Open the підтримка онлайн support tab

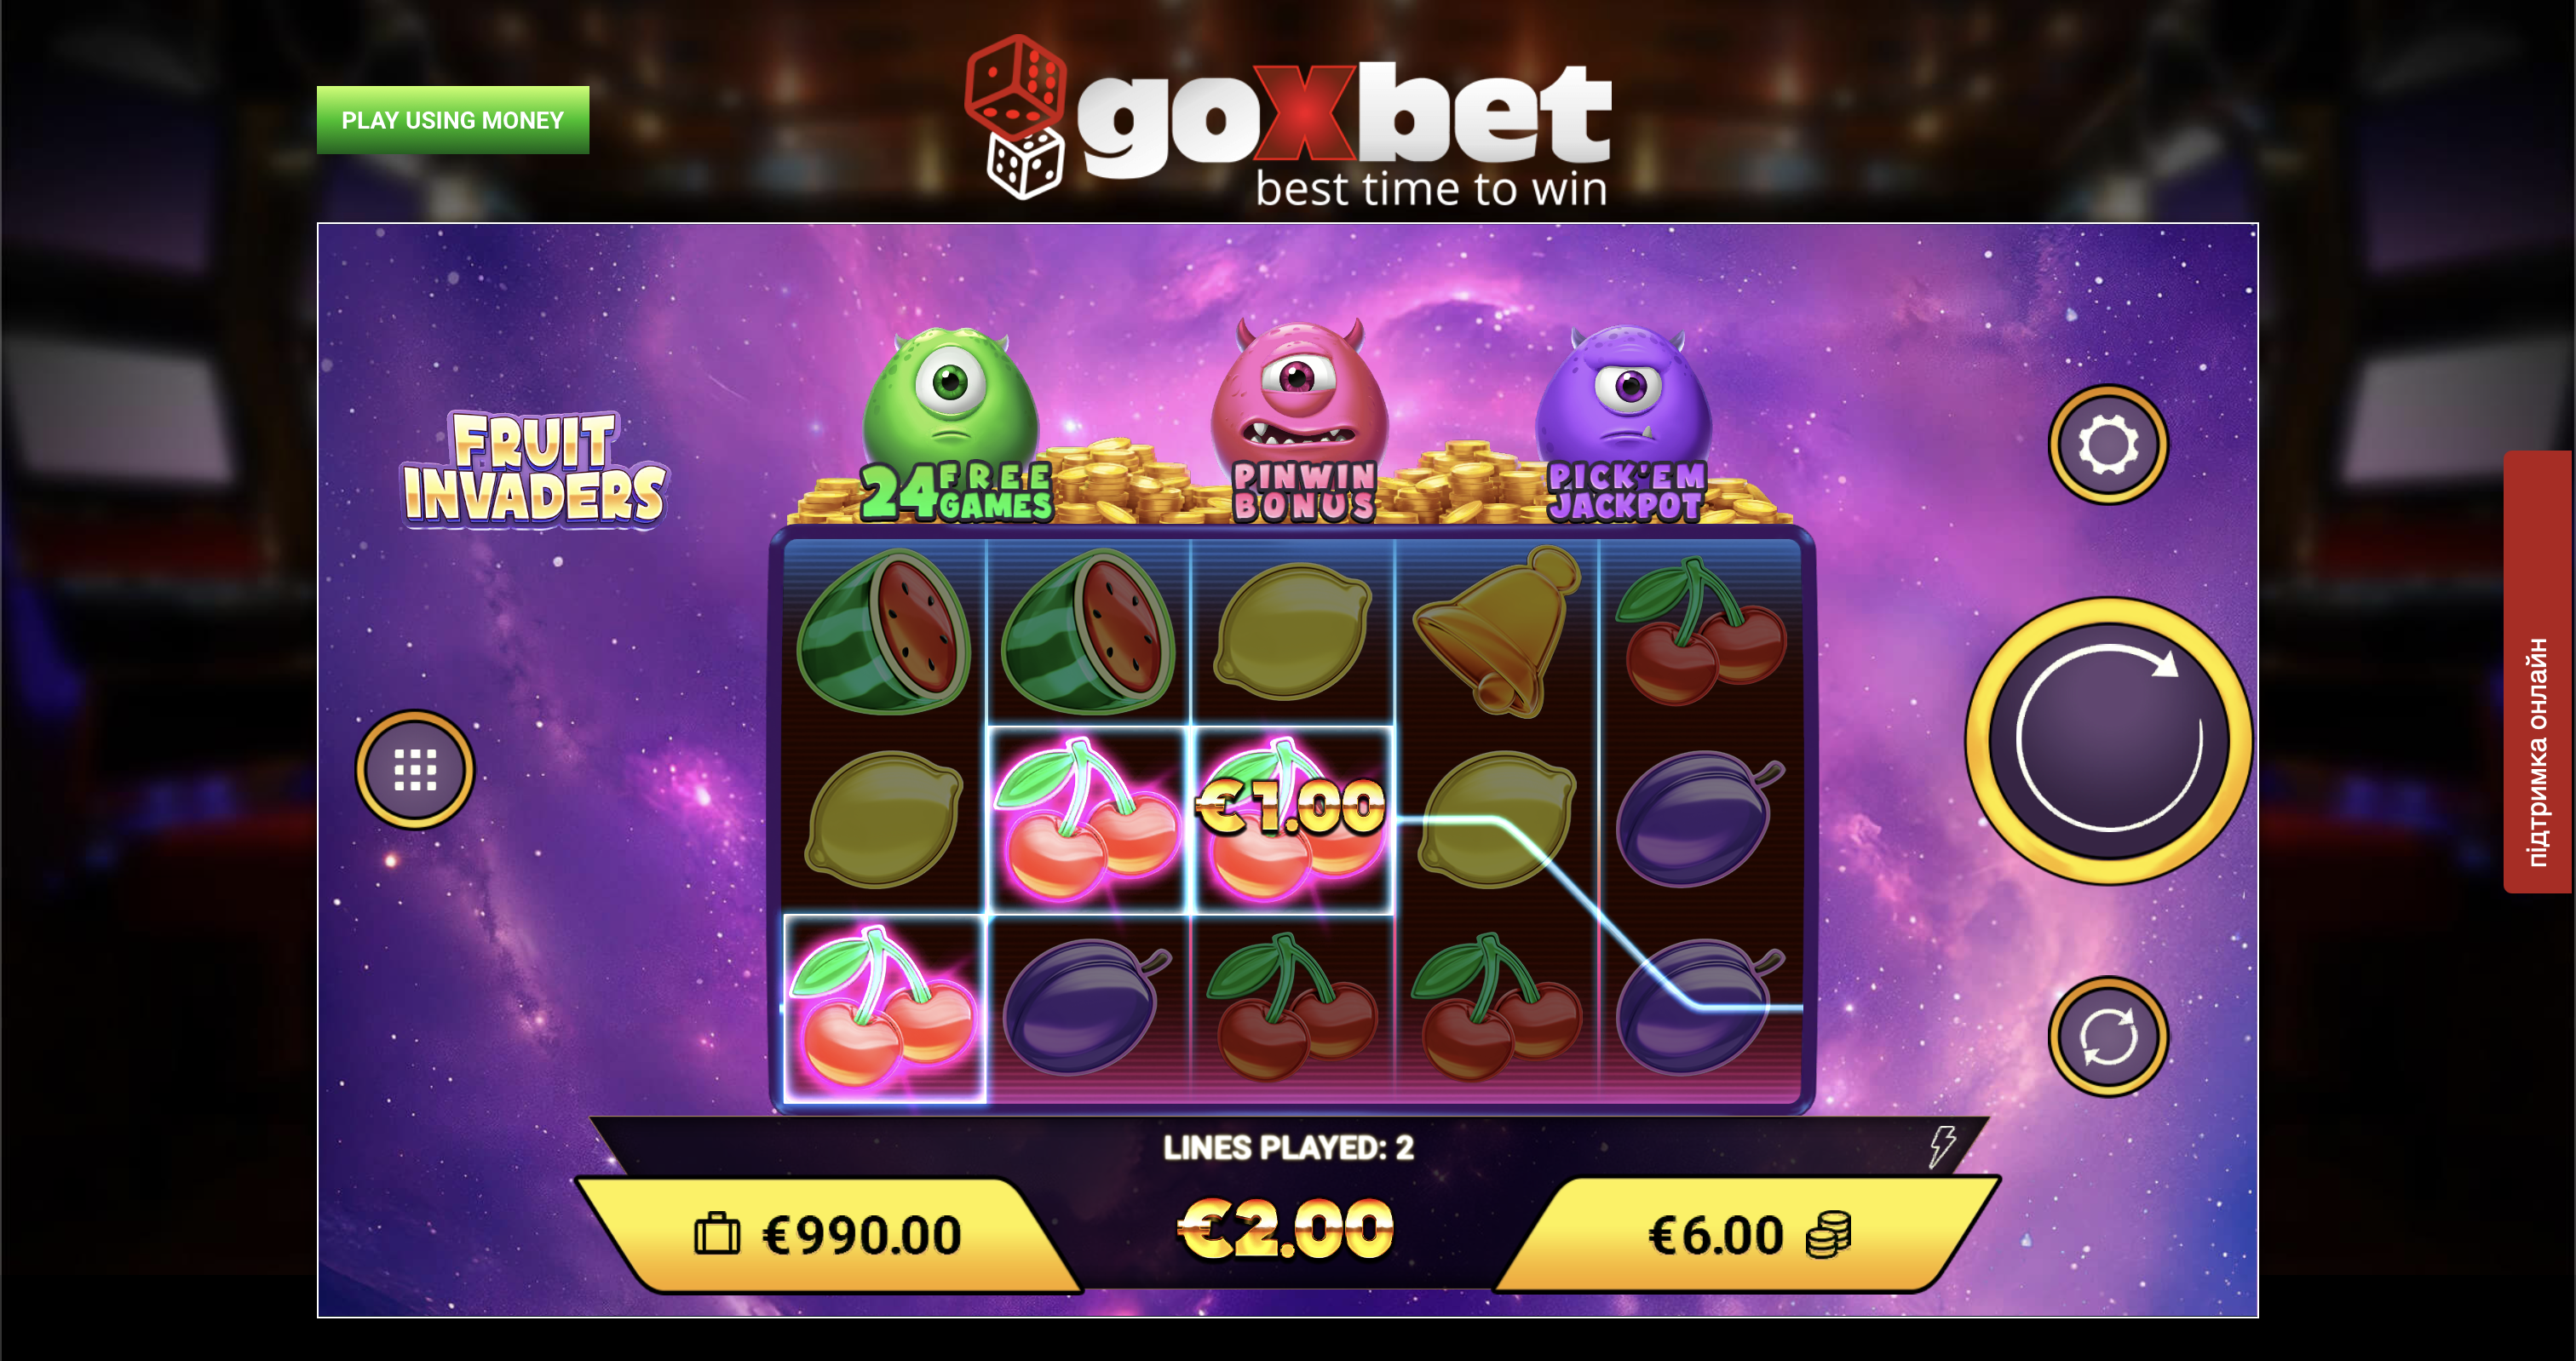(x=2537, y=671)
